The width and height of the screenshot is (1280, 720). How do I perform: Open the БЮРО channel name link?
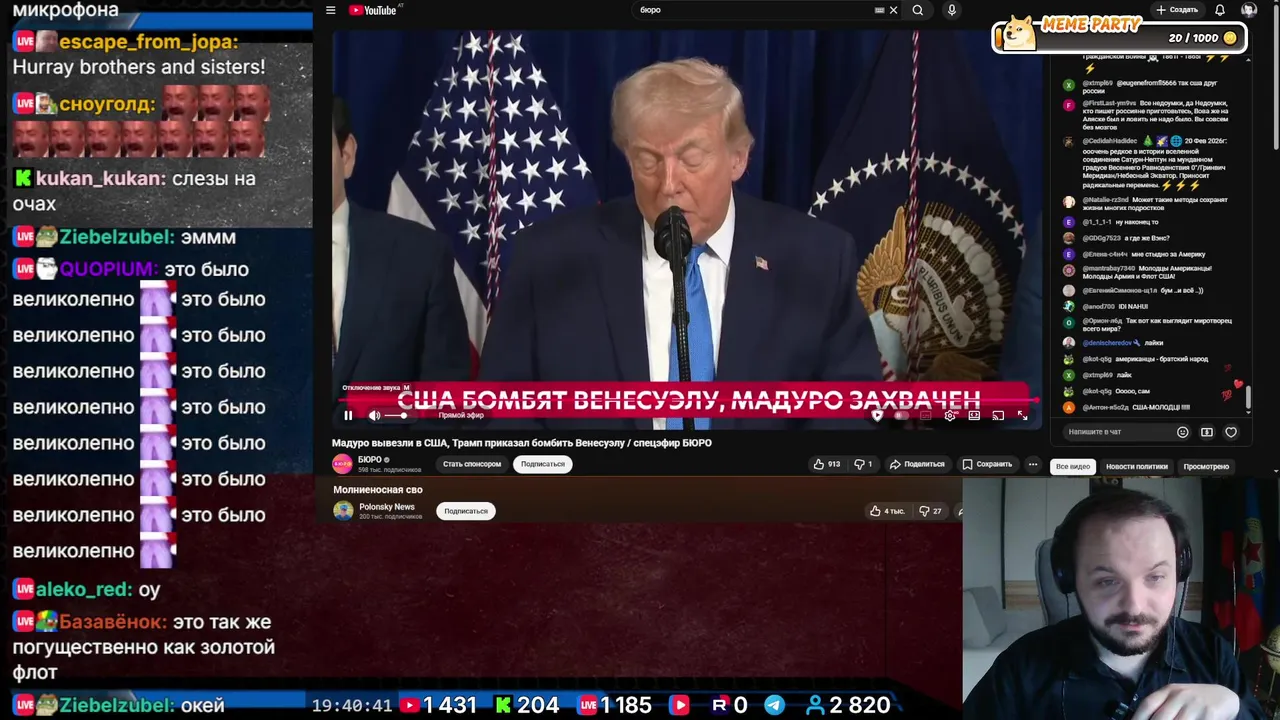tap(369, 460)
